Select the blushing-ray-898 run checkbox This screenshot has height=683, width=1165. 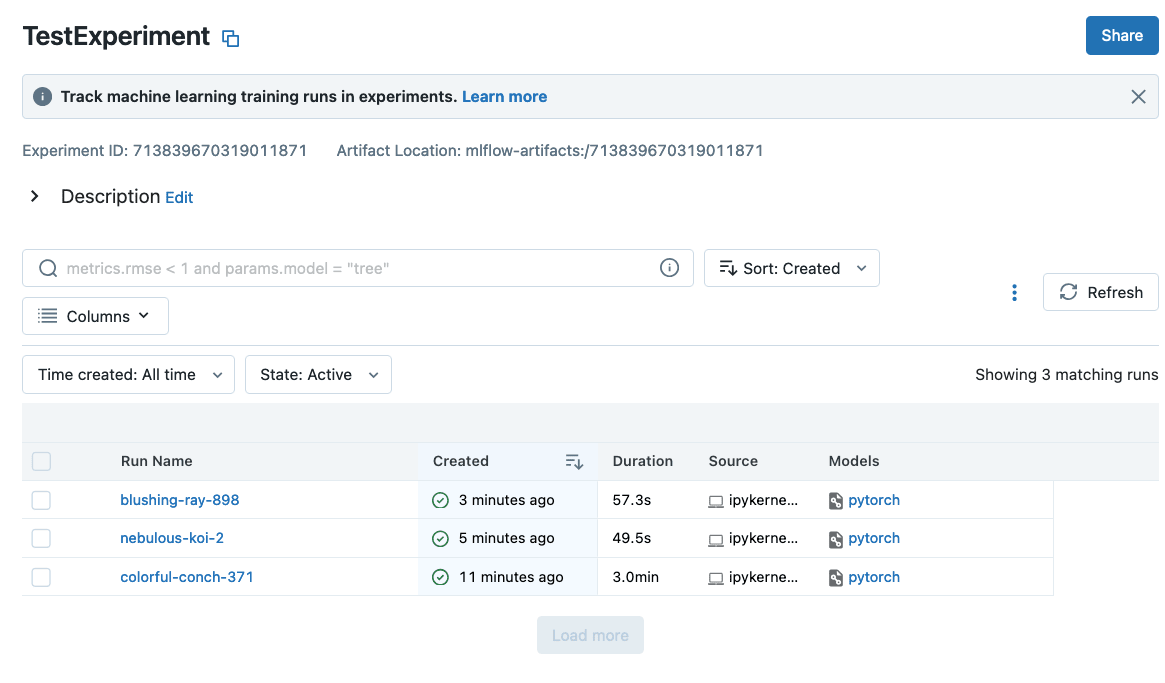tap(42, 500)
